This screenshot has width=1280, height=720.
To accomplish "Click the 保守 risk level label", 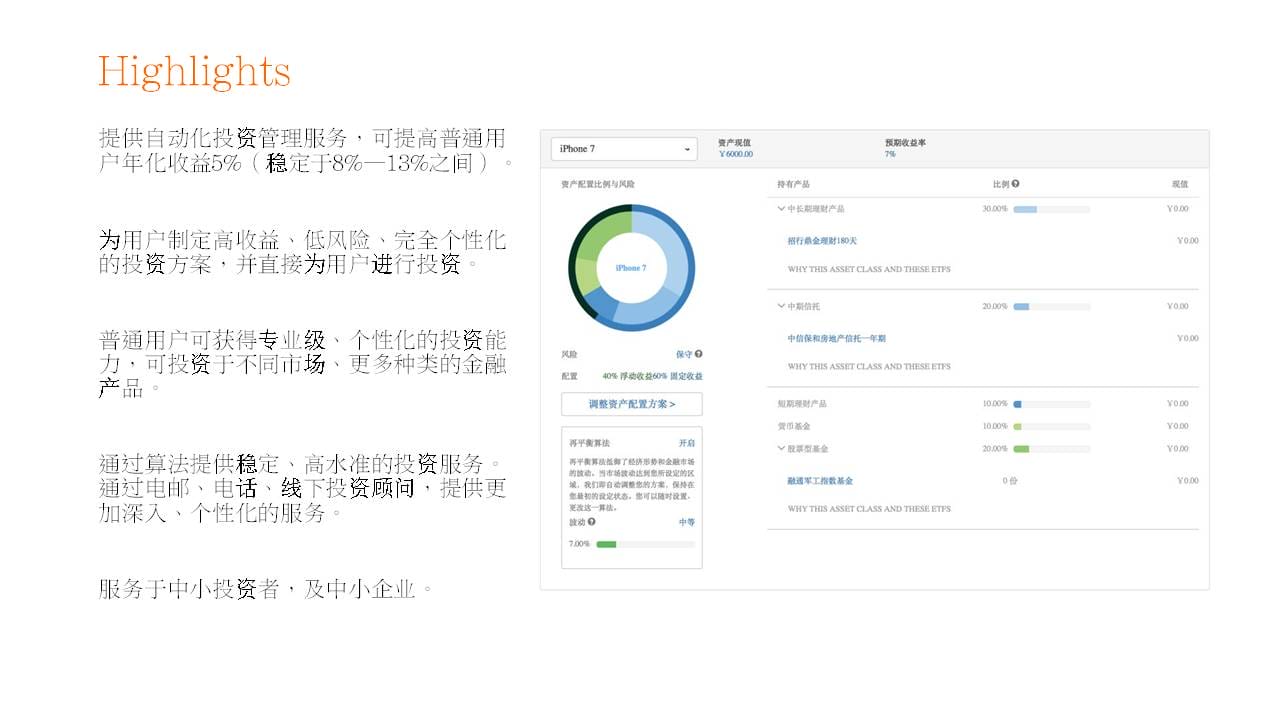I will click(x=684, y=354).
